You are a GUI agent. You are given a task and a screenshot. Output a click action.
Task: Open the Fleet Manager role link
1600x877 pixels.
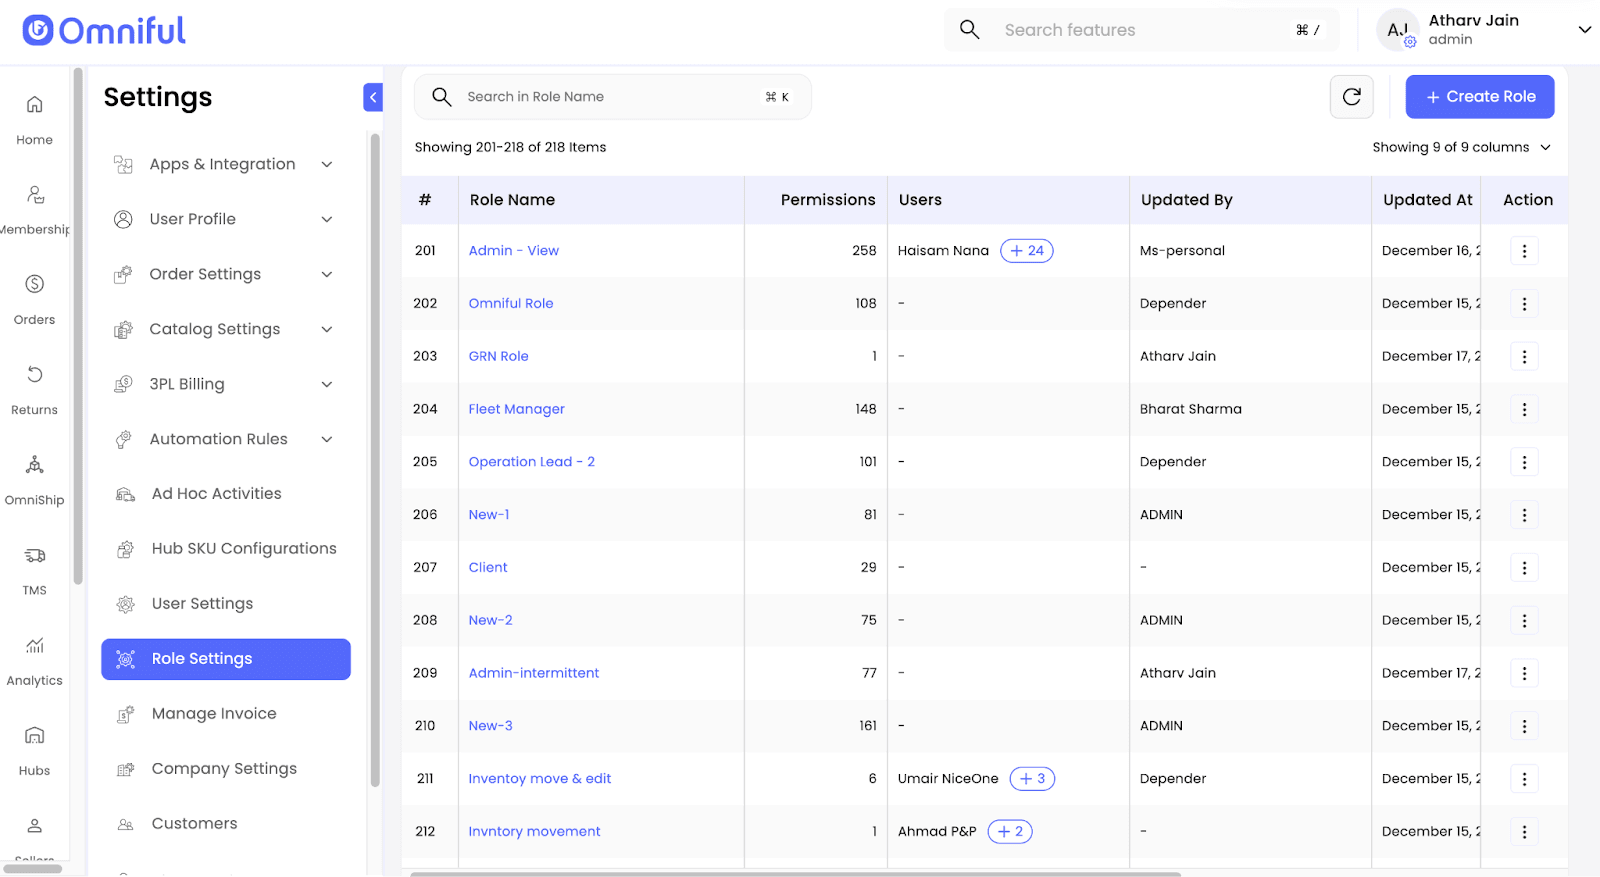tap(516, 409)
